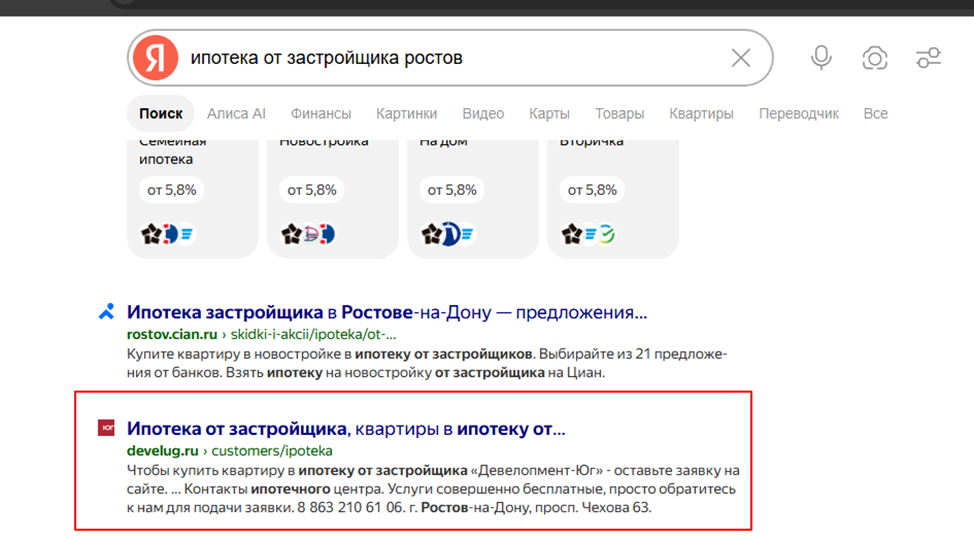Click bank logos in На дом card
Viewport: 974px width, 539px height.
(448, 234)
